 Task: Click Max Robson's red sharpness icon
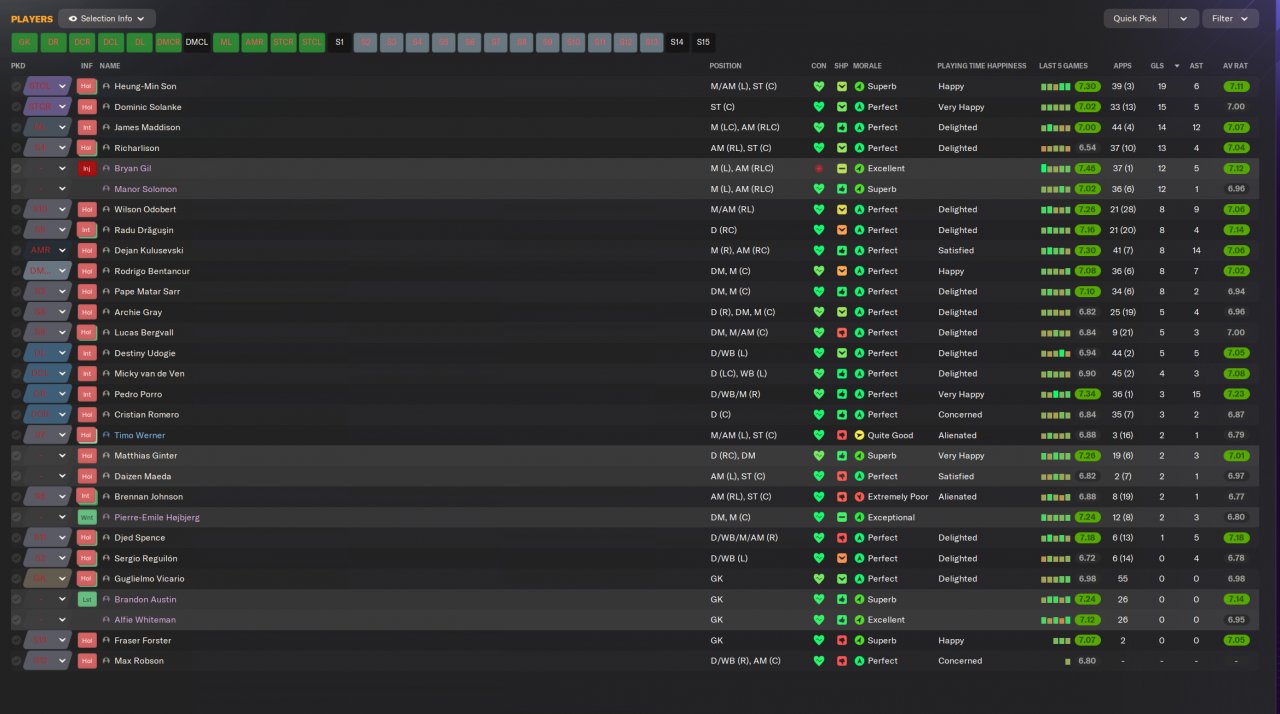point(842,660)
